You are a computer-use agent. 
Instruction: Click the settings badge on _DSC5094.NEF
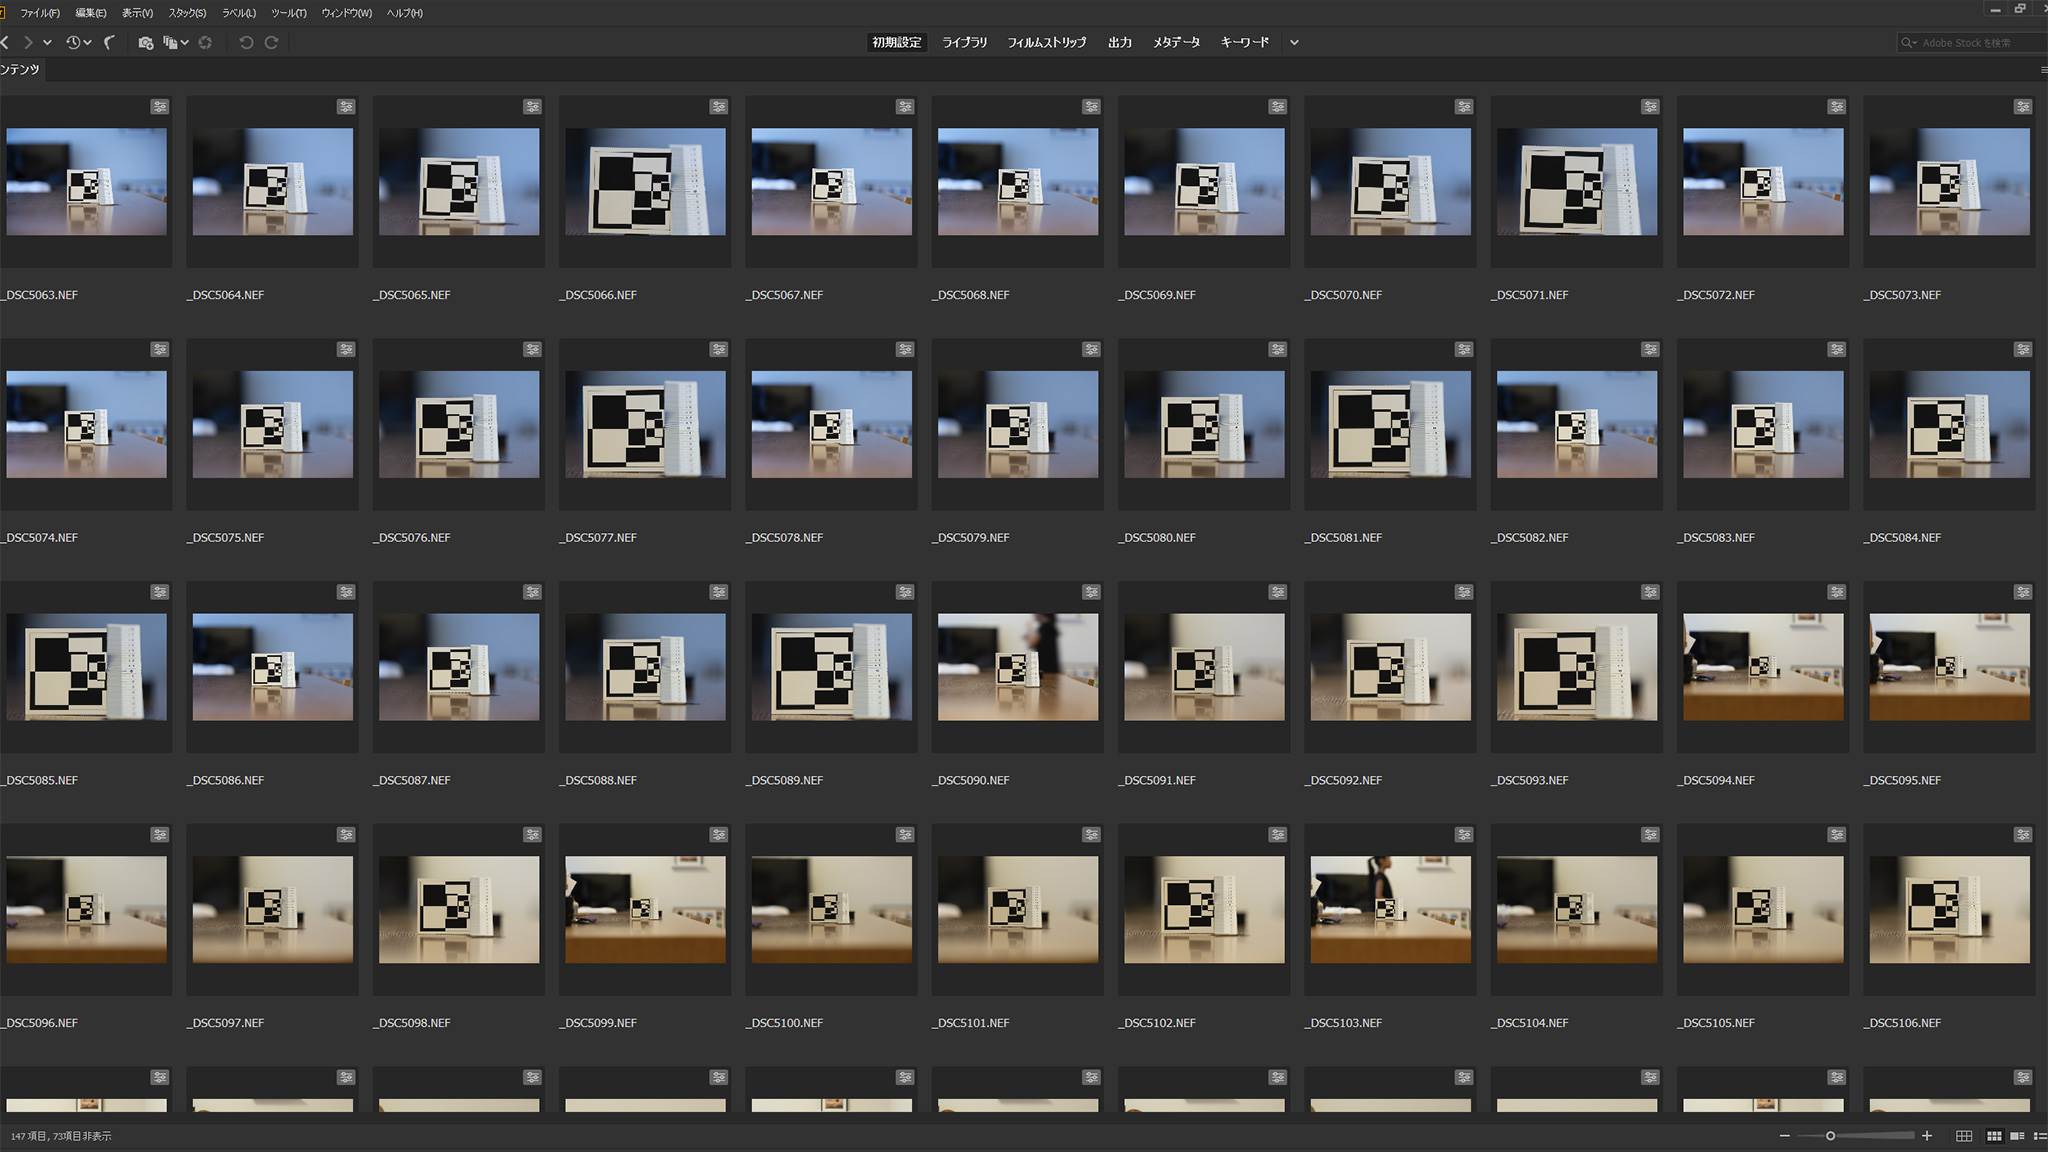tap(1837, 592)
